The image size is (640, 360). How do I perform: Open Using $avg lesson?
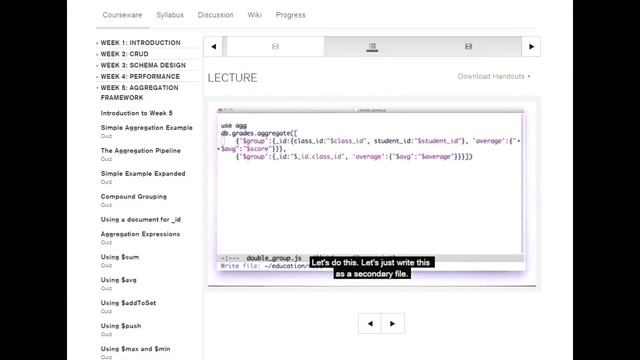118,280
